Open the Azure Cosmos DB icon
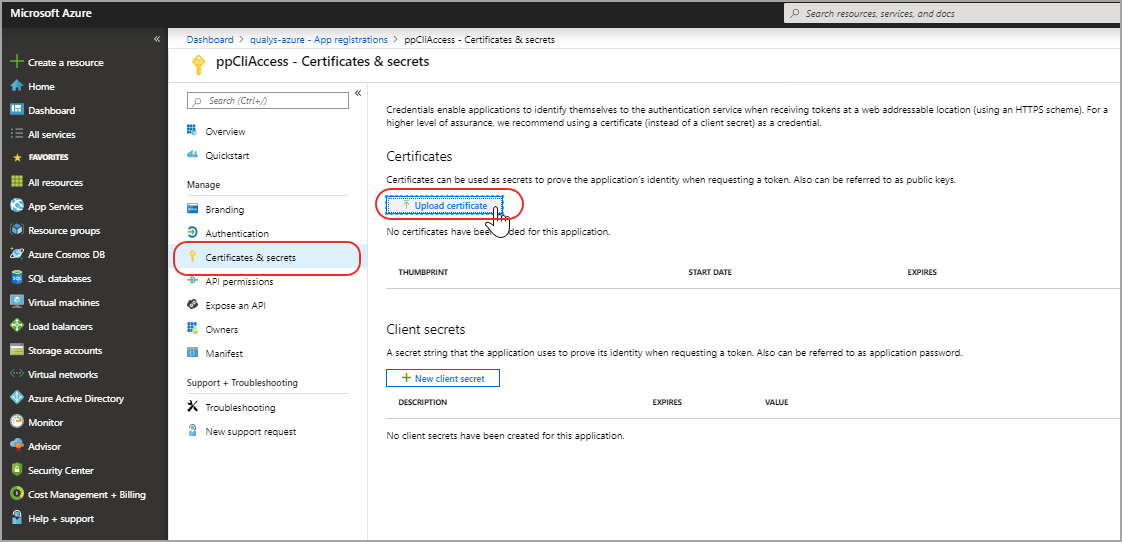The height and width of the screenshot is (542, 1122). point(17,254)
